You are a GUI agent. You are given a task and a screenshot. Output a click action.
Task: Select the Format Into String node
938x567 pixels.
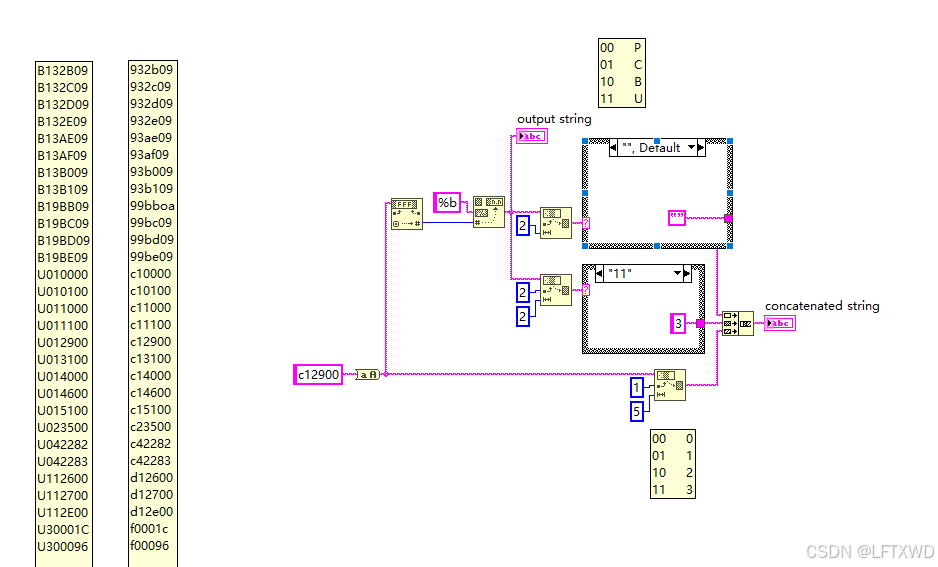point(489,212)
